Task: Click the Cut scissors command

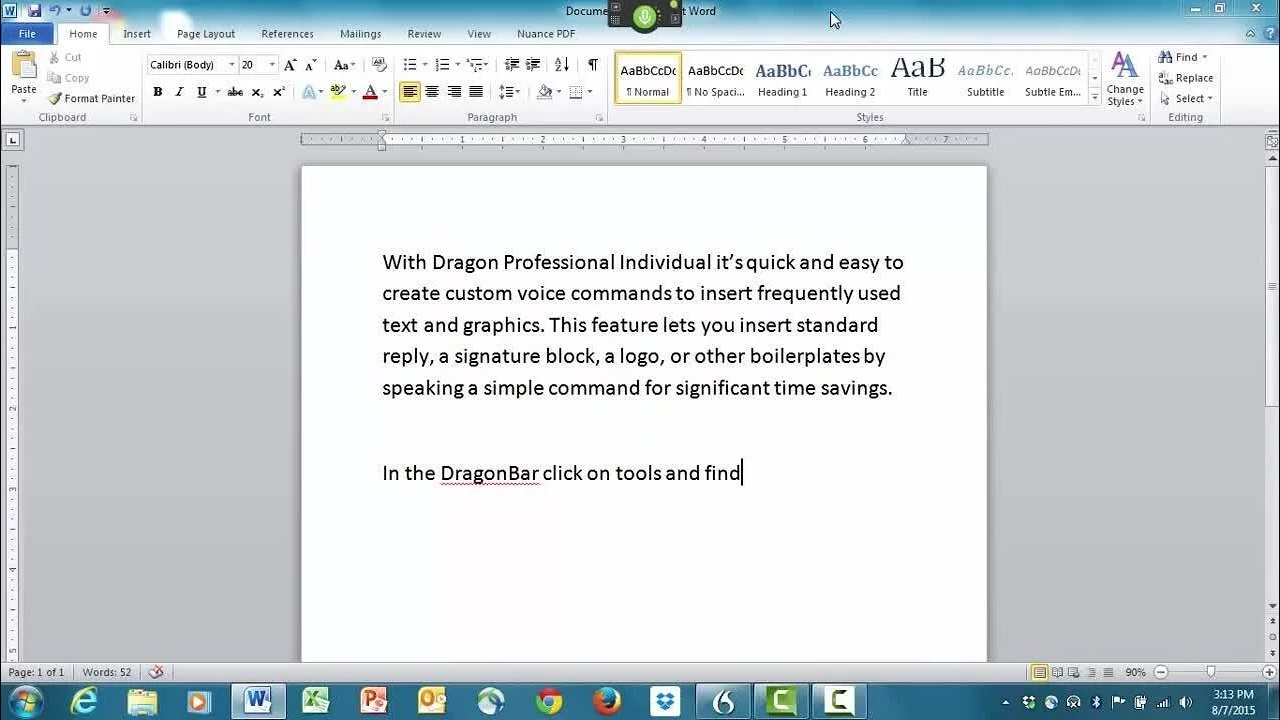Action: pyautogui.click(x=65, y=57)
